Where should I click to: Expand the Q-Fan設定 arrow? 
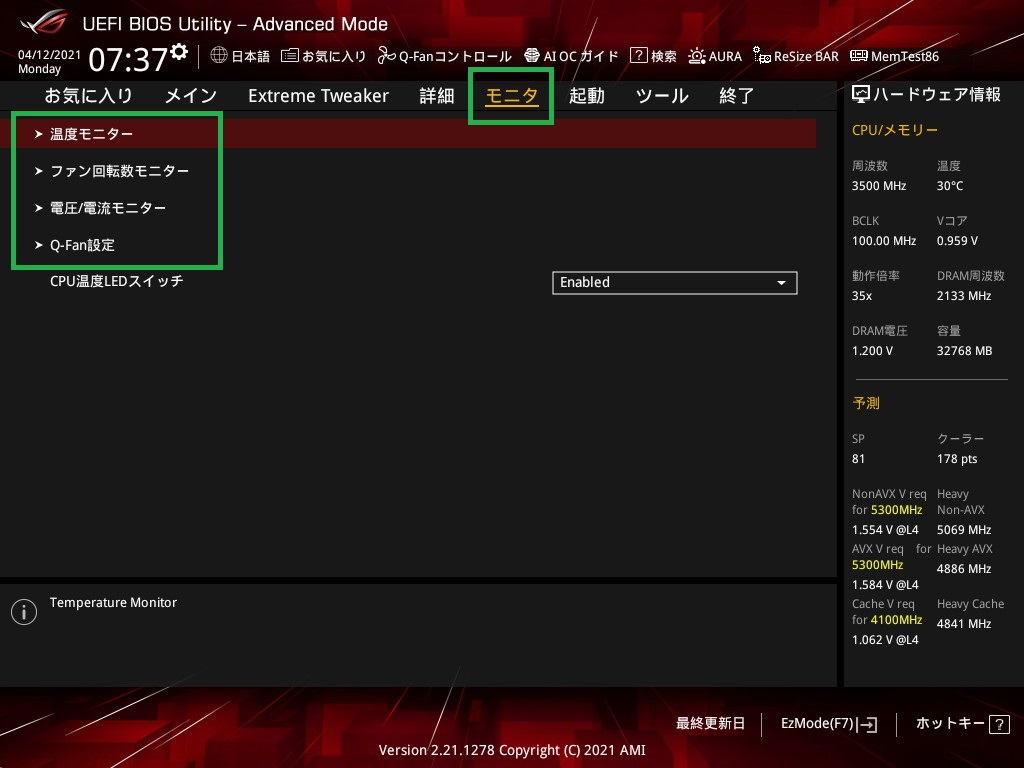click(39, 245)
